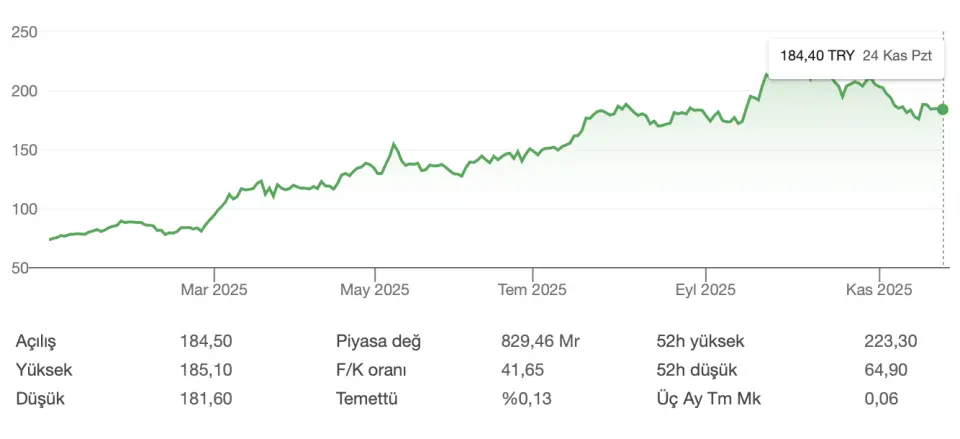Click the Temettü label
The width and height of the screenshot is (960, 439).
pos(367,398)
